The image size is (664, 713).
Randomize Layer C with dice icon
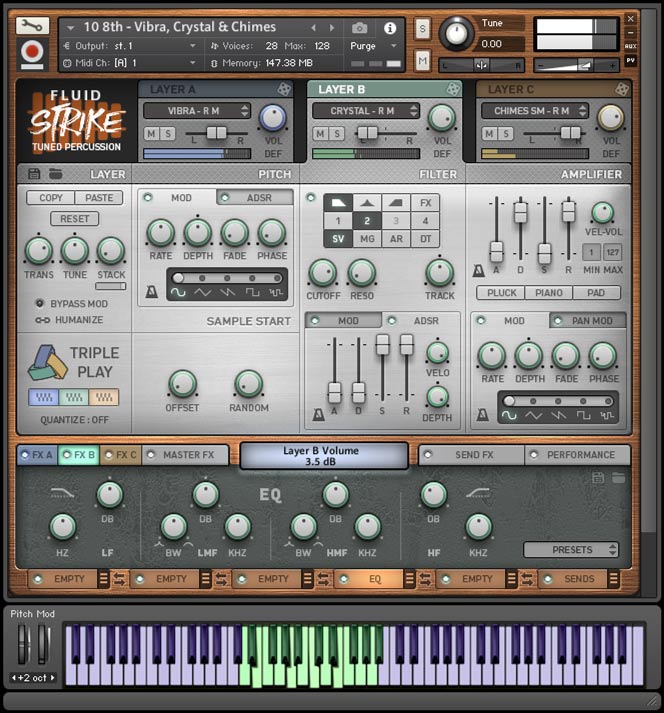tap(622, 89)
